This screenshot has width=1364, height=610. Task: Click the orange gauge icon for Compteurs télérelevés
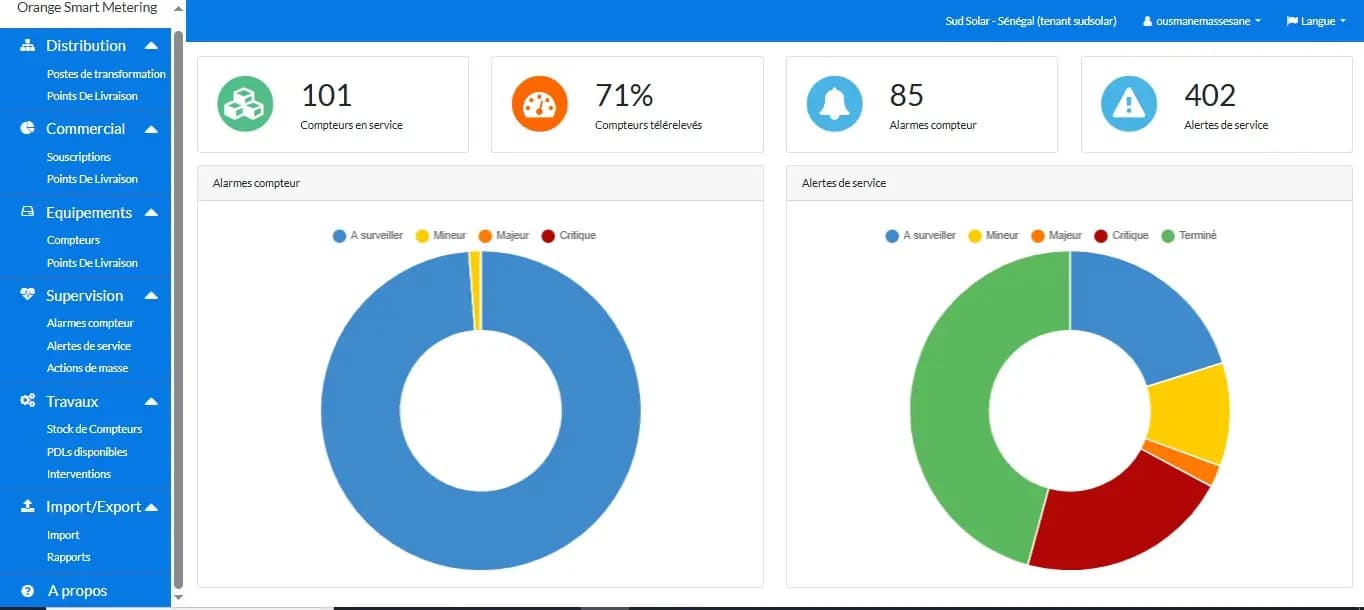(x=540, y=104)
